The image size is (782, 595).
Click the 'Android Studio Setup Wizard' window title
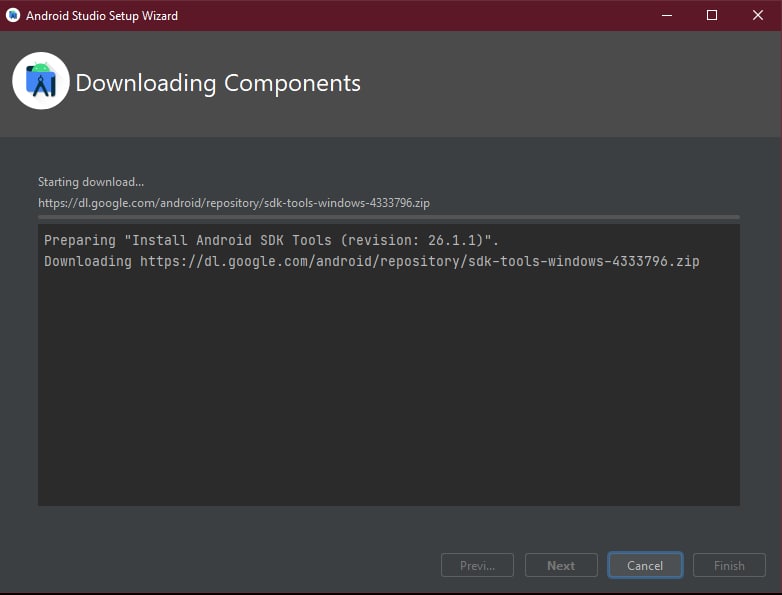102,15
